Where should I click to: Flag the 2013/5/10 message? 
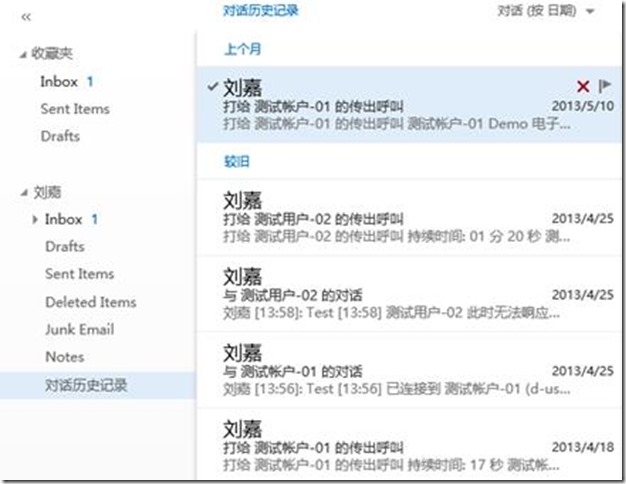click(605, 87)
